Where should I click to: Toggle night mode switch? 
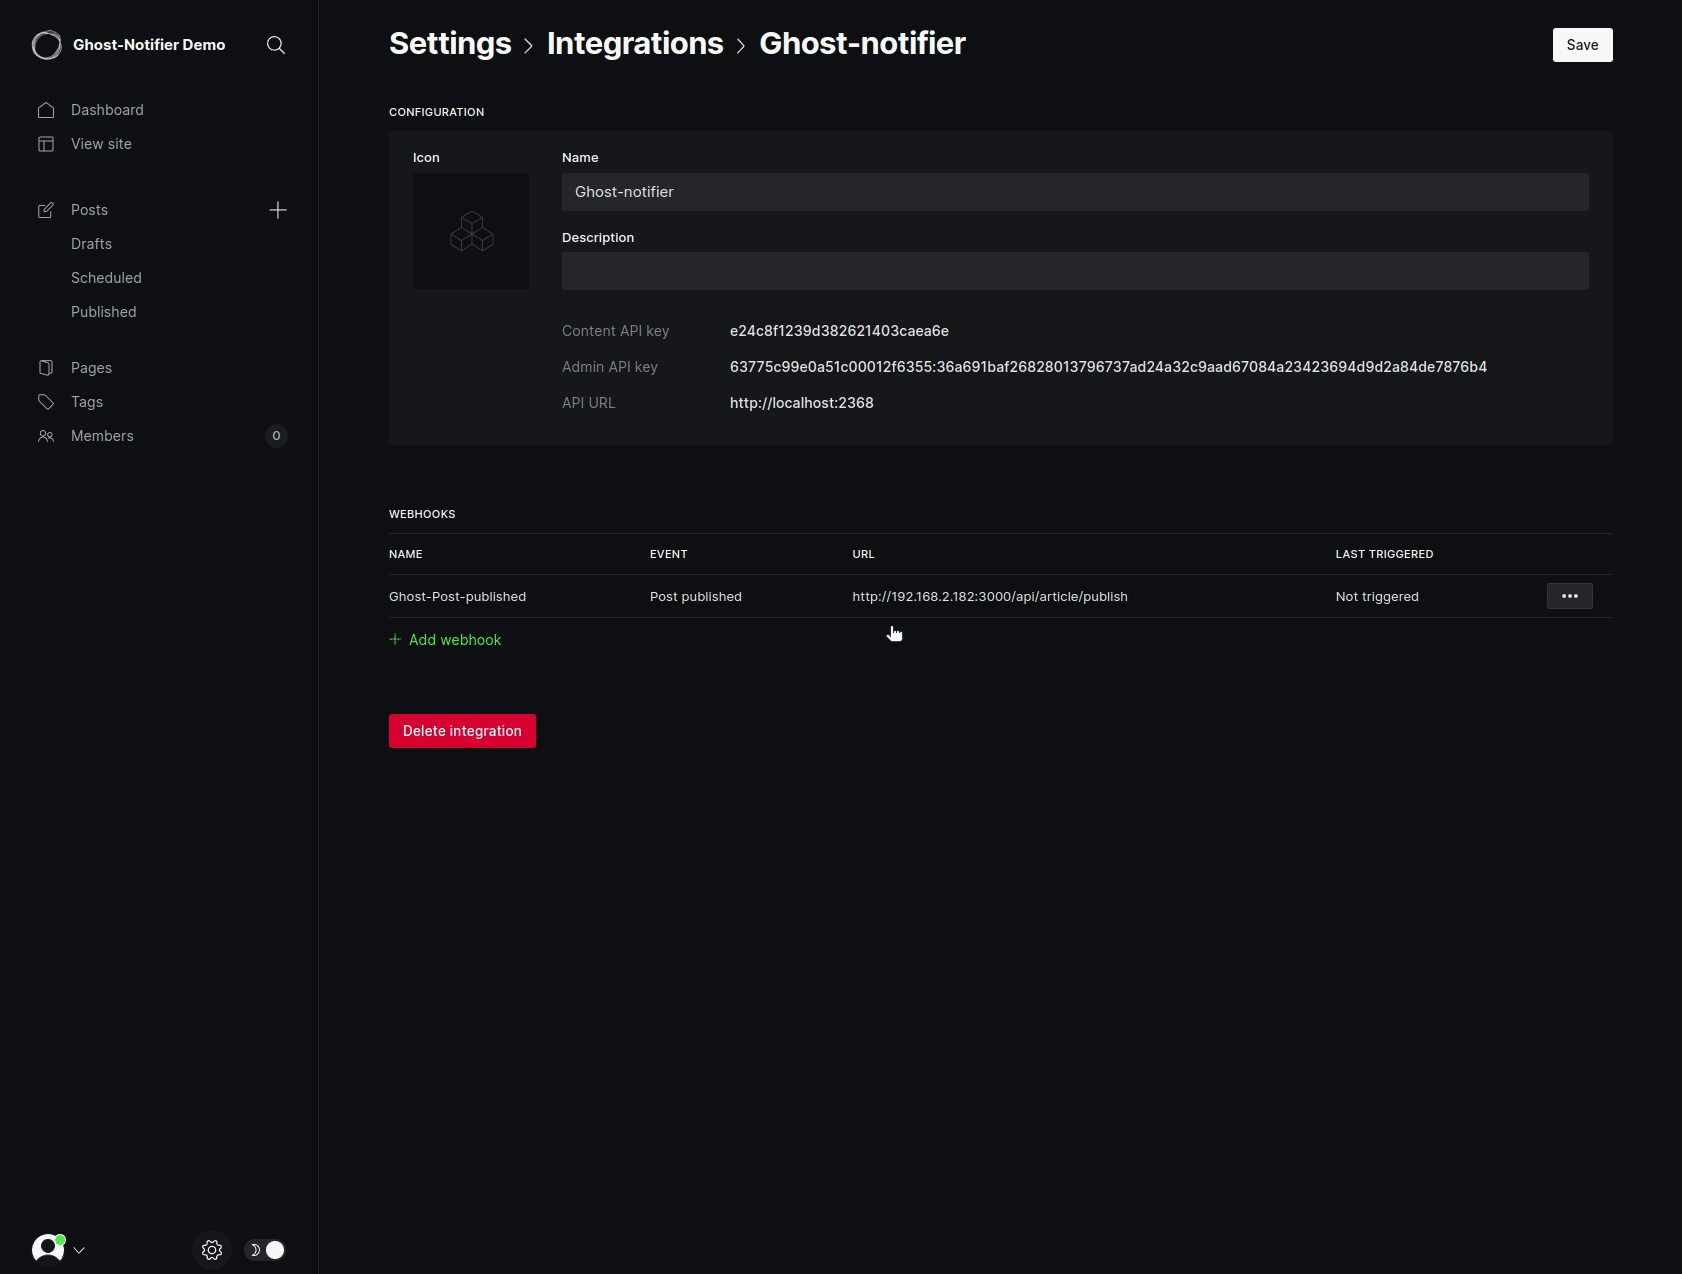click(x=265, y=1250)
